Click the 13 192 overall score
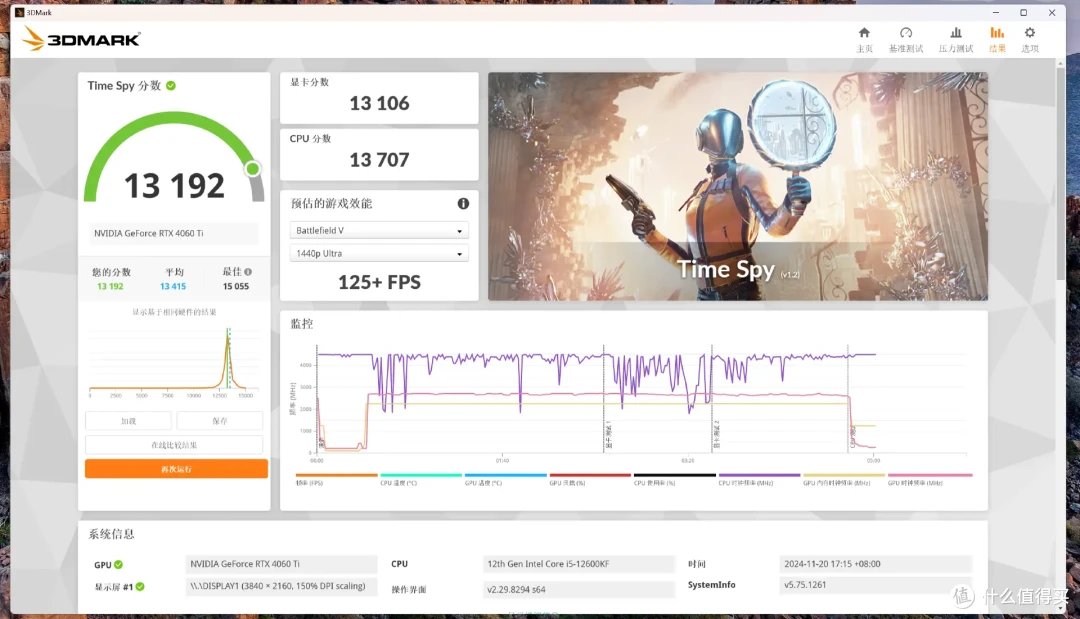The width and height of the screenshot is (1080, 619). pos(174,186)
